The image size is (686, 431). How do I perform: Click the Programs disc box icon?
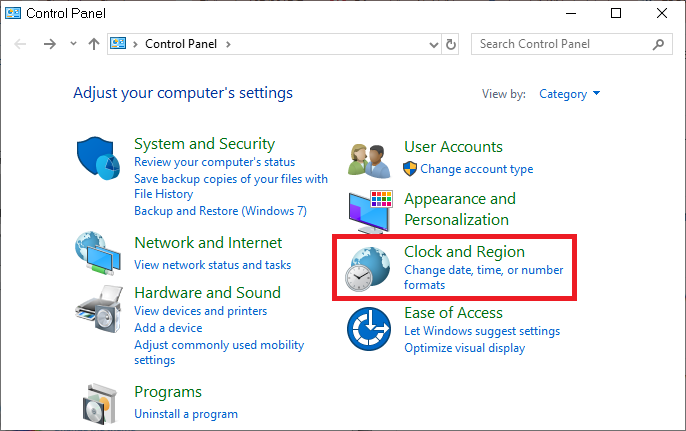[x=100, y=403]
